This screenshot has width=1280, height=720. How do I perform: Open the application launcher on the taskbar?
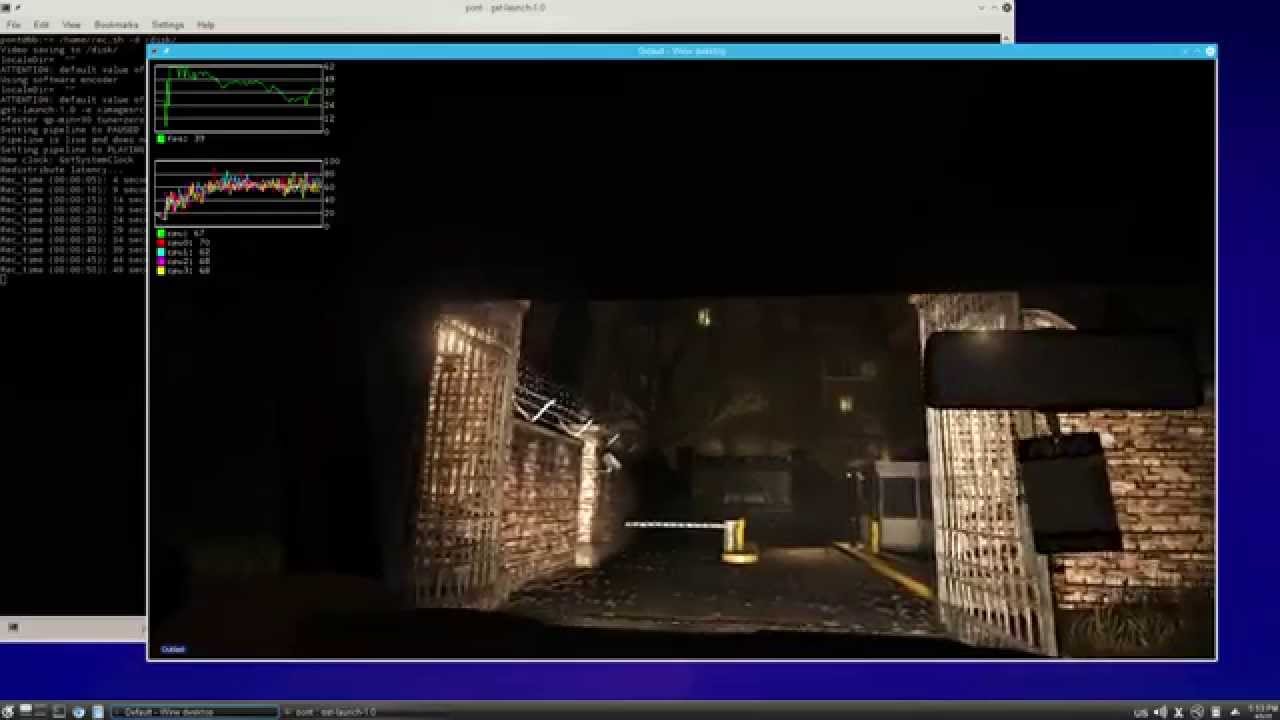8,711
